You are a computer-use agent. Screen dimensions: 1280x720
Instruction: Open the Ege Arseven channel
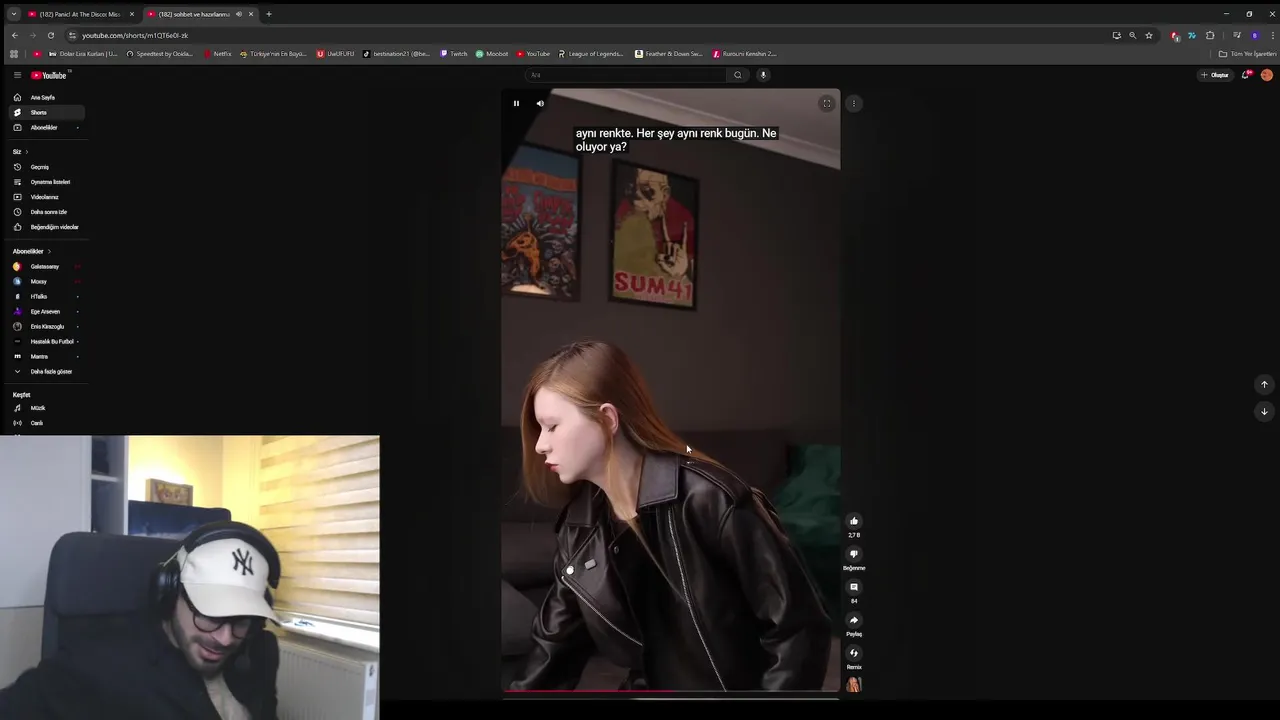(46, 312)
